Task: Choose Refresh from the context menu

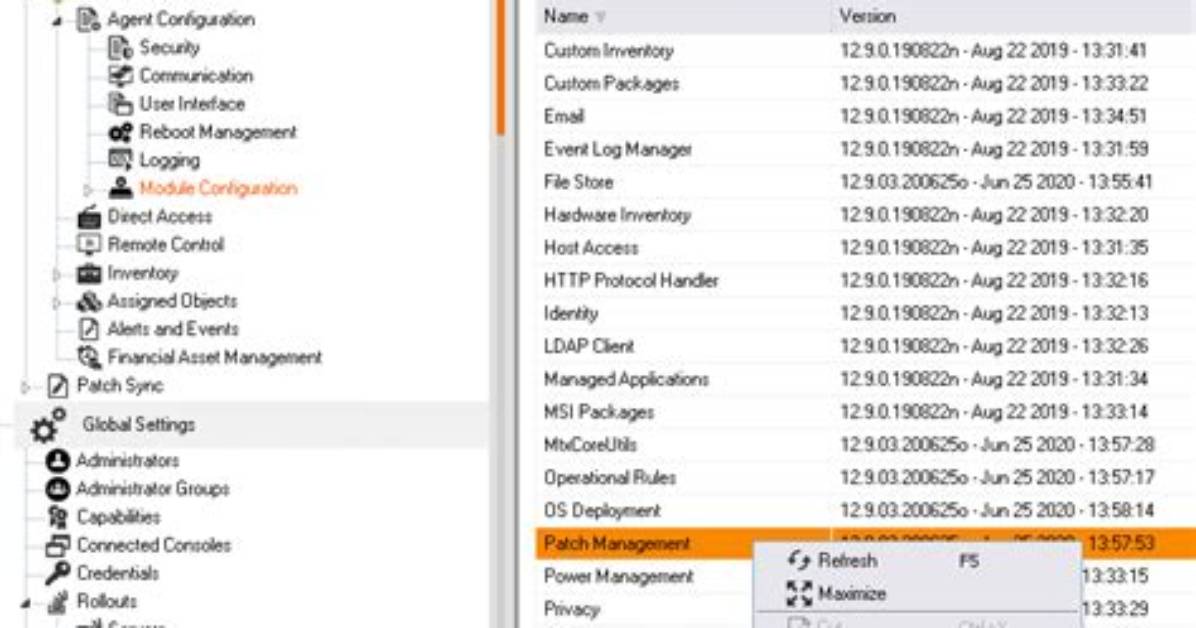Action: [918, 561]
